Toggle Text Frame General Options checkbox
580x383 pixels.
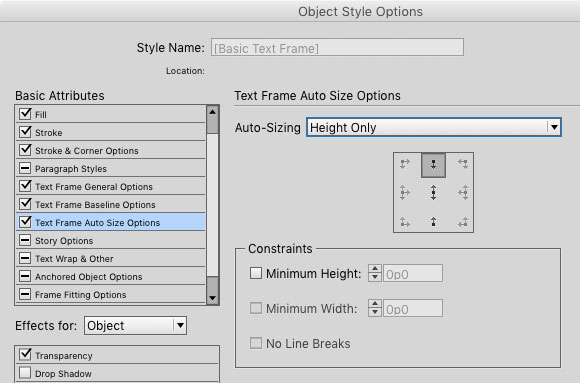coord(25,186)
